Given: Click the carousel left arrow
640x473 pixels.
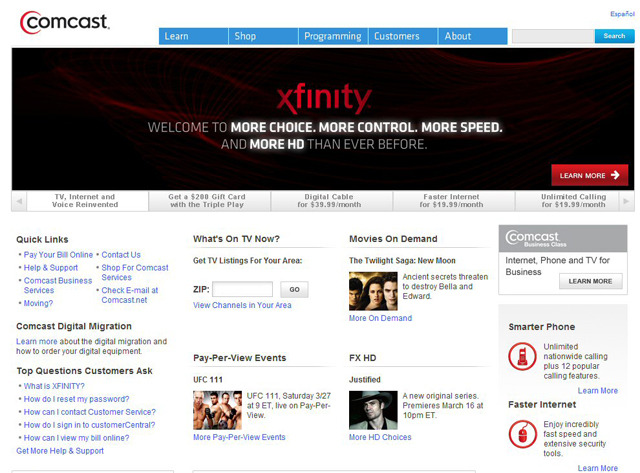Looking at the screenshot, I should click(x=19, y=201).
